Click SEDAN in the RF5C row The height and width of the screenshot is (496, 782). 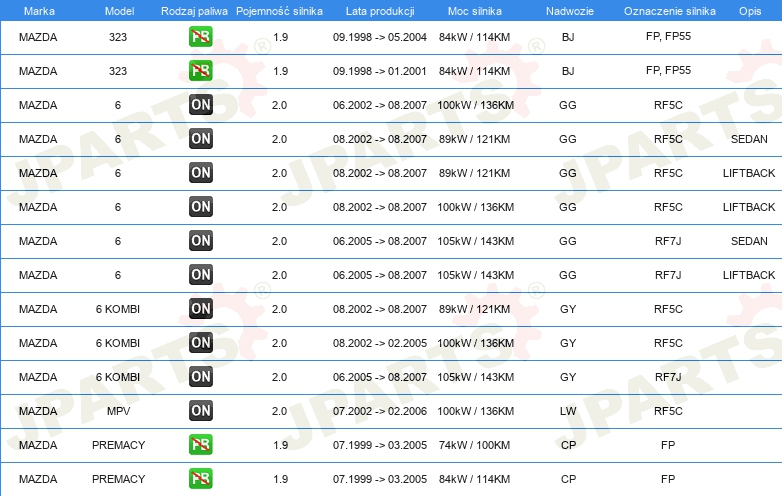pyautogui.click(x=749, y=139)
